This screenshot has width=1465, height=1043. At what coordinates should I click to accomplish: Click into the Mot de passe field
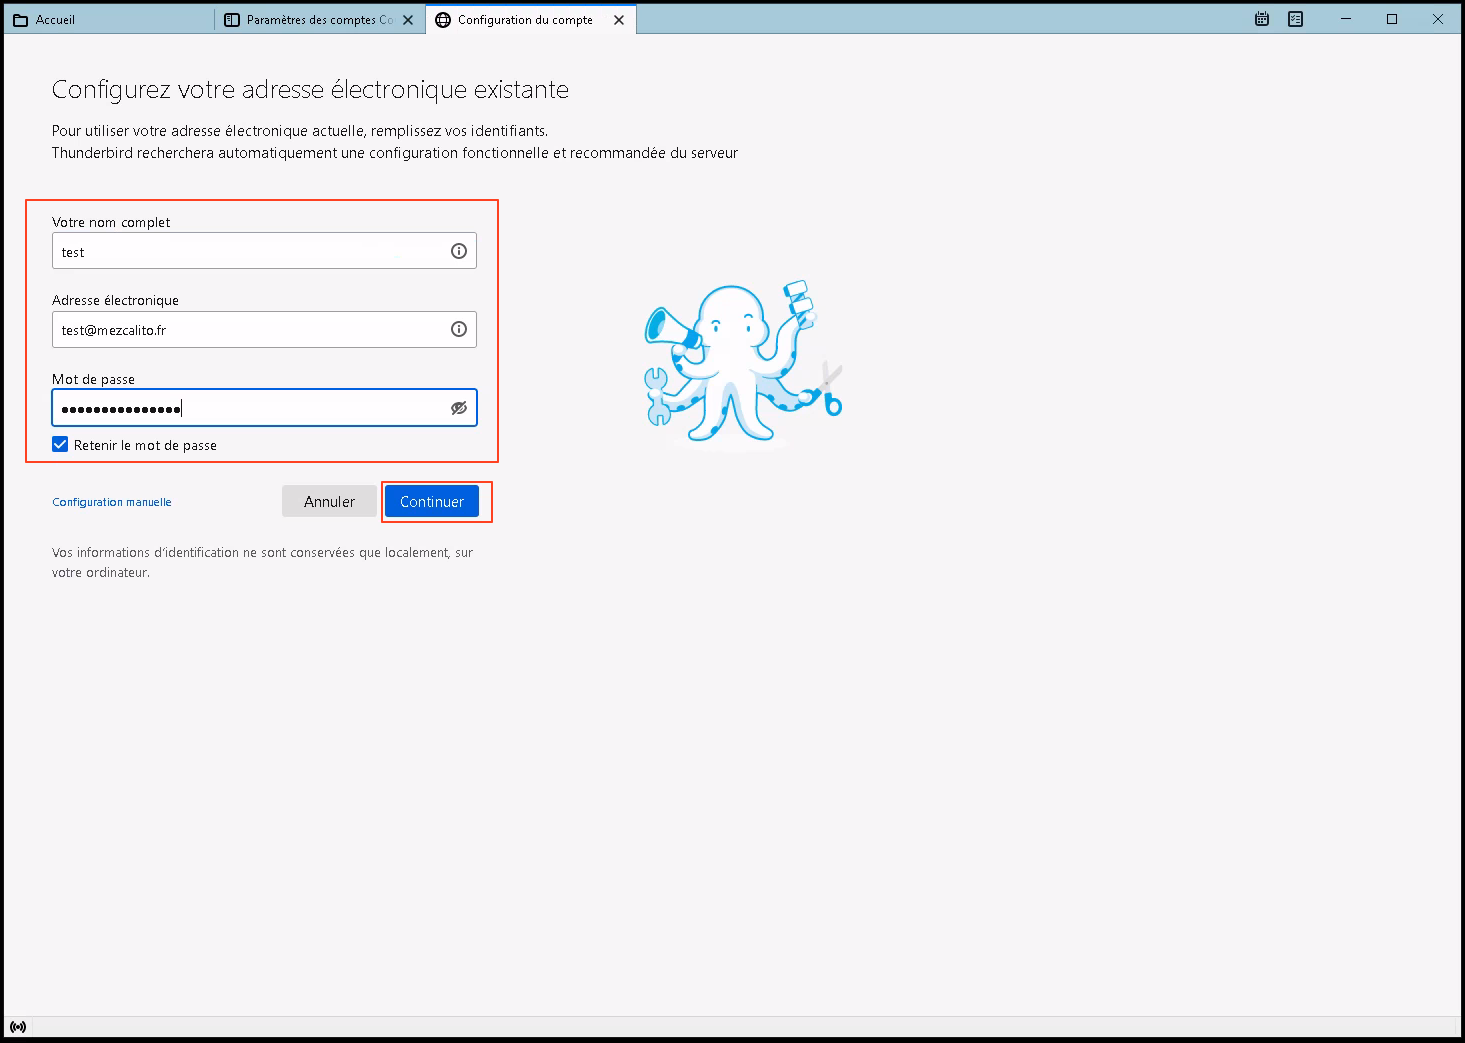pyautogui.click(x=250, y=408)
